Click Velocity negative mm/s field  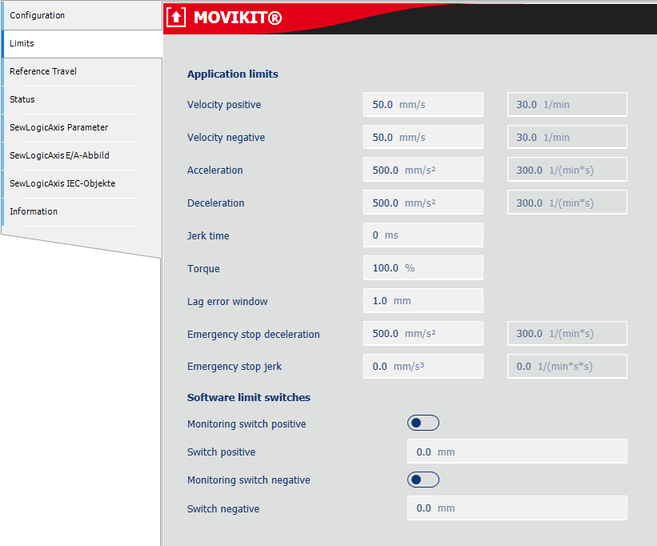(x=423, y=138)
